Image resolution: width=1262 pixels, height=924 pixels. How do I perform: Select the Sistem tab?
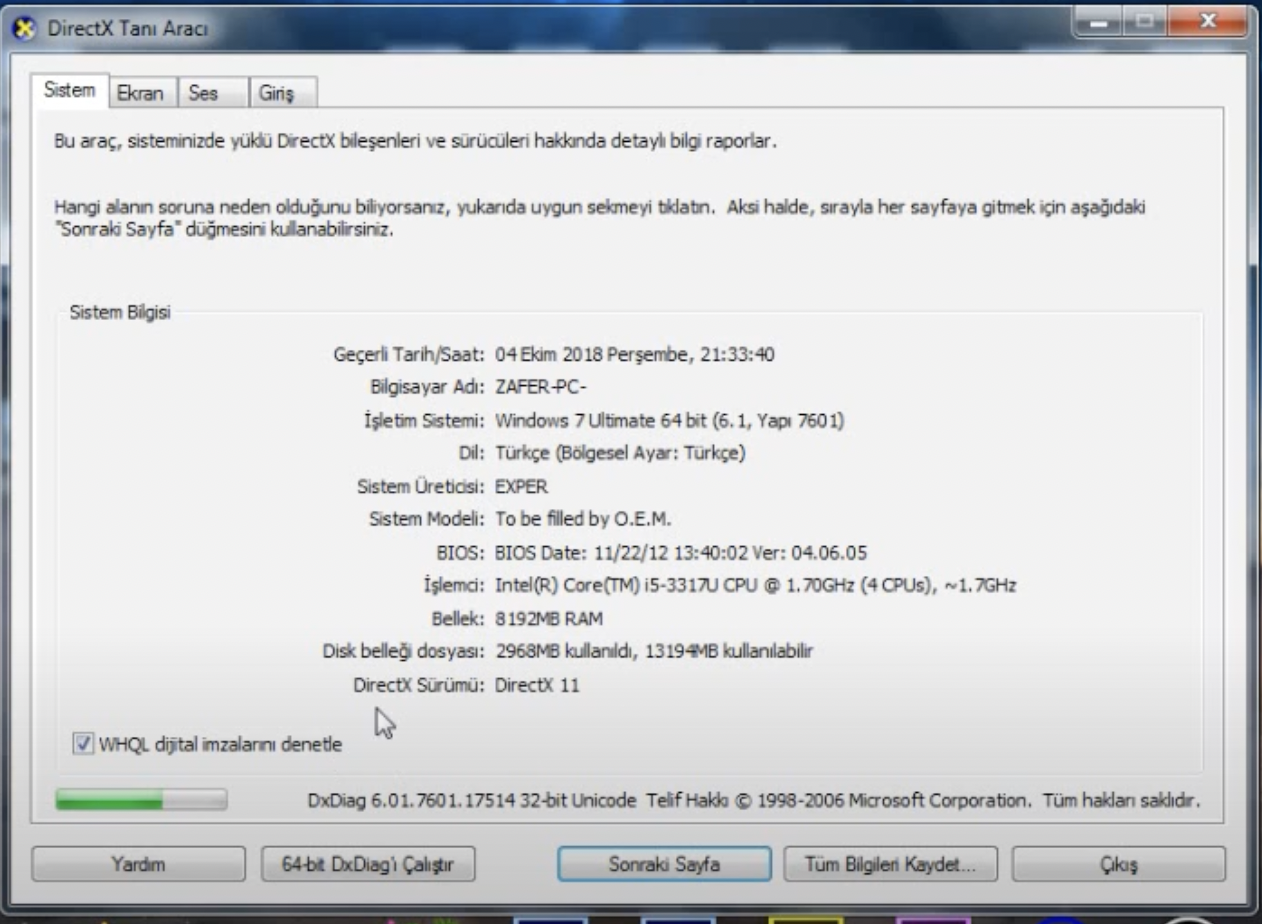point(70,90)
